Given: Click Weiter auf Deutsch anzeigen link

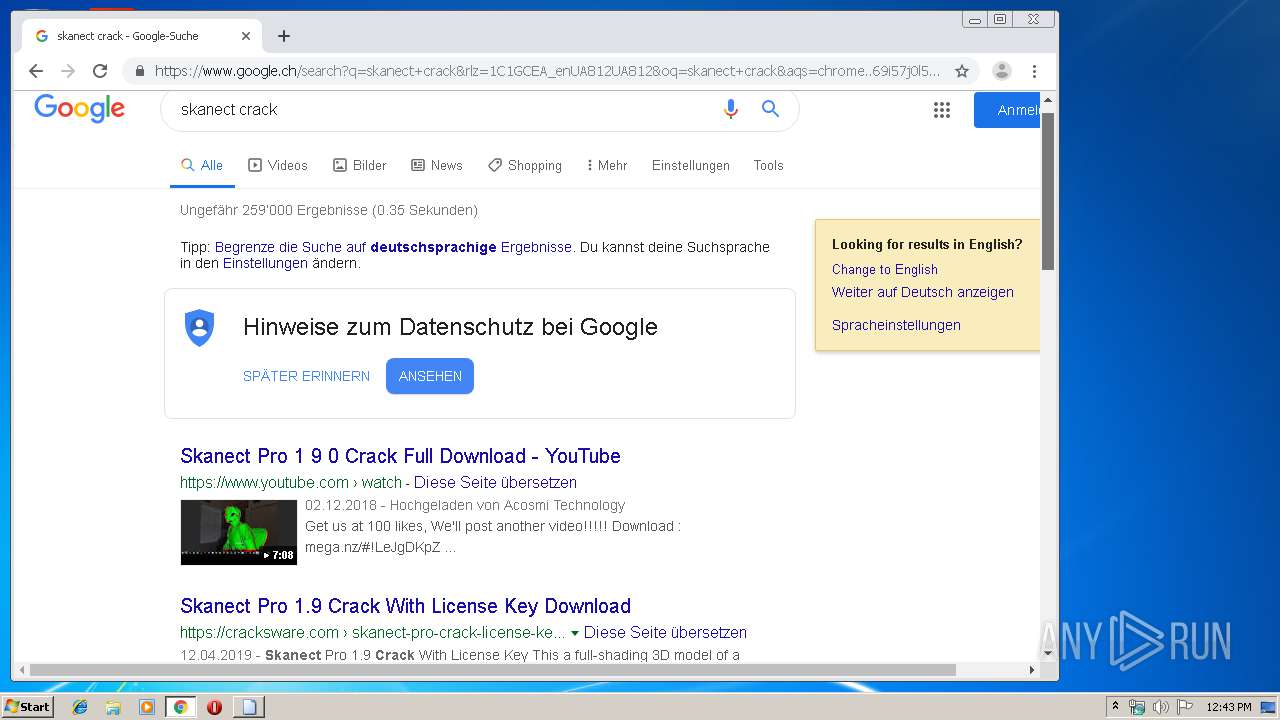Looking at the screenshot, I should click(x=923, y=292).
